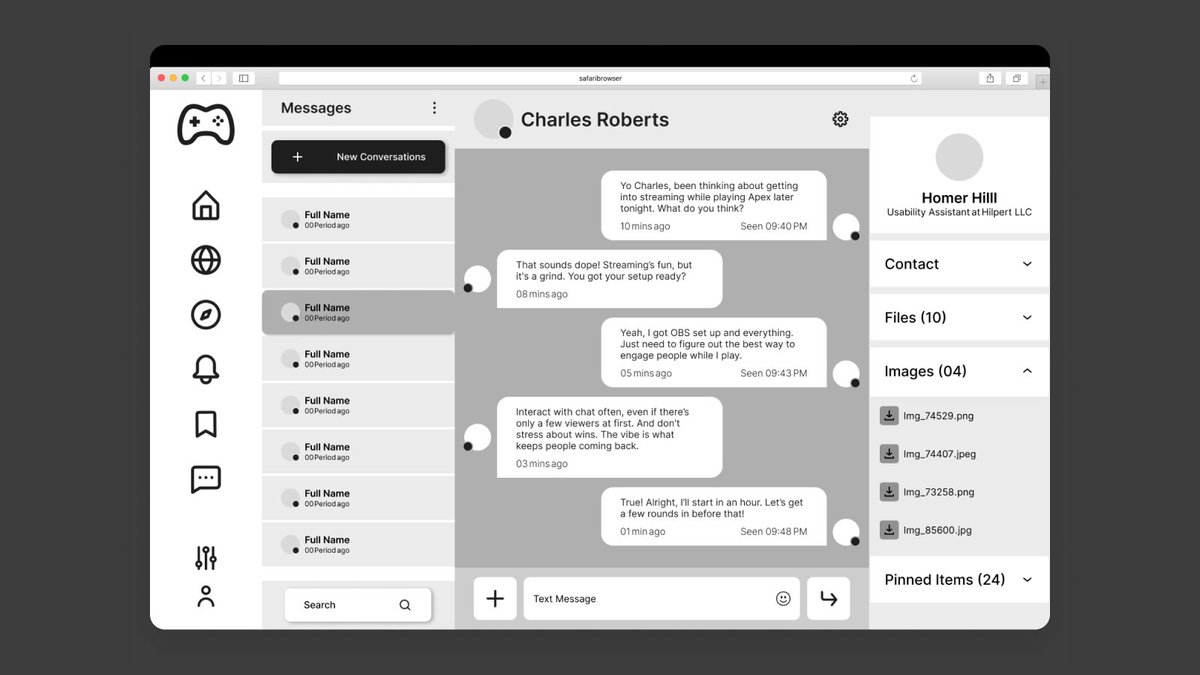Select the Compass/Explore icon

coord(205,314)
